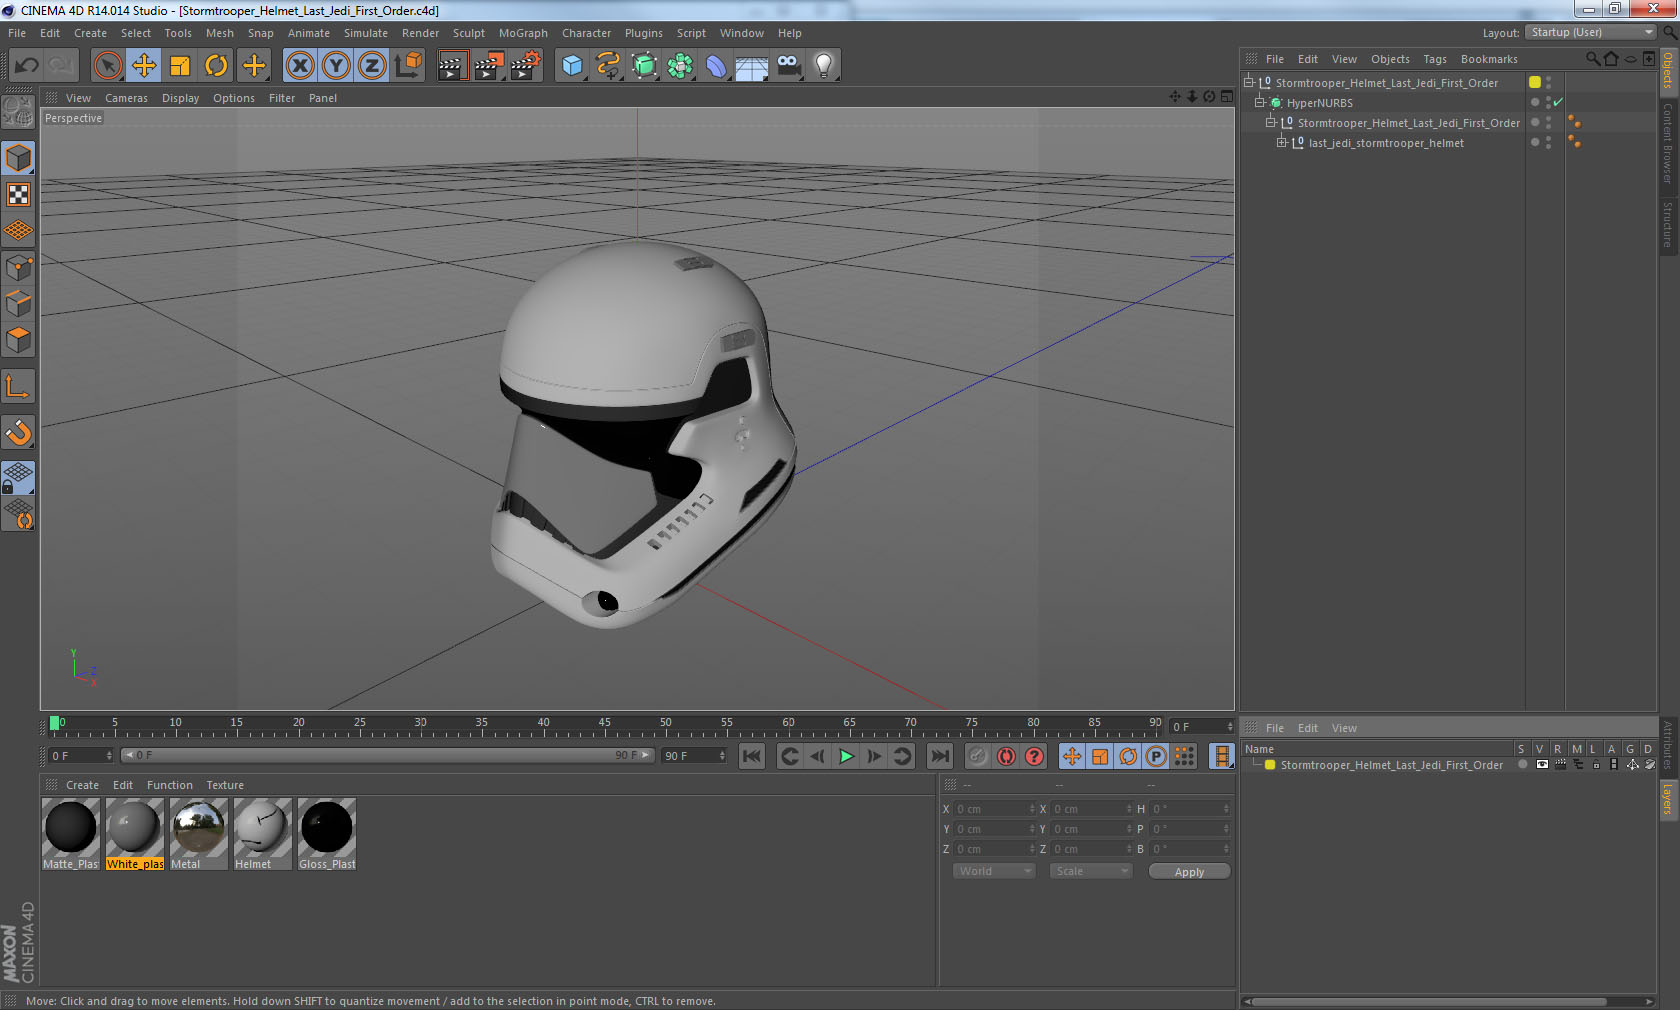Enable Model mode cube in sidebar
Viewport: 1680px width, 1010px height.
pyautogui.click(x=18, y=158)
